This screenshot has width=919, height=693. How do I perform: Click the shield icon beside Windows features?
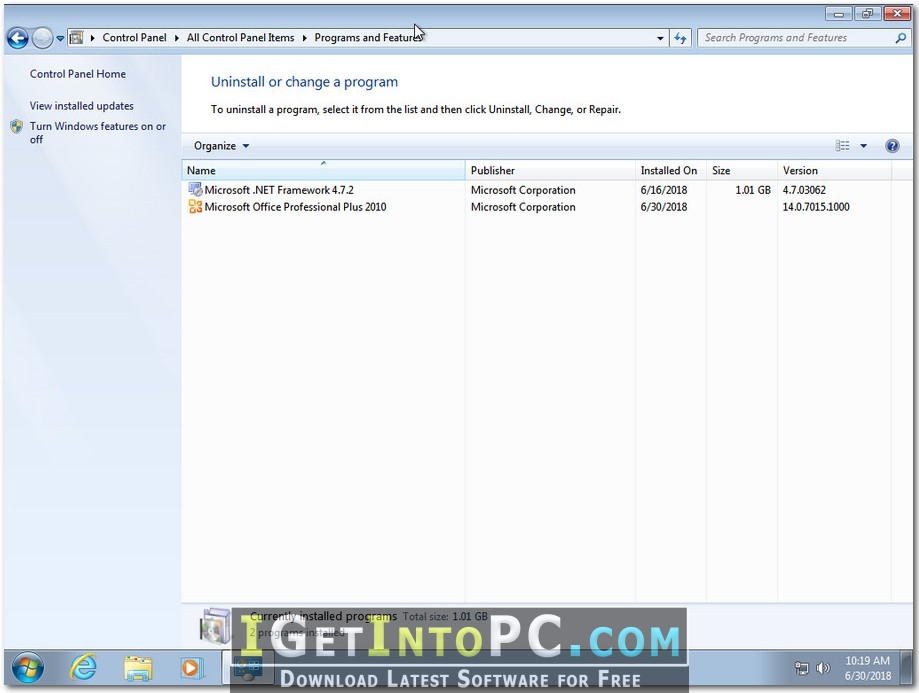(x=16, y=127)
